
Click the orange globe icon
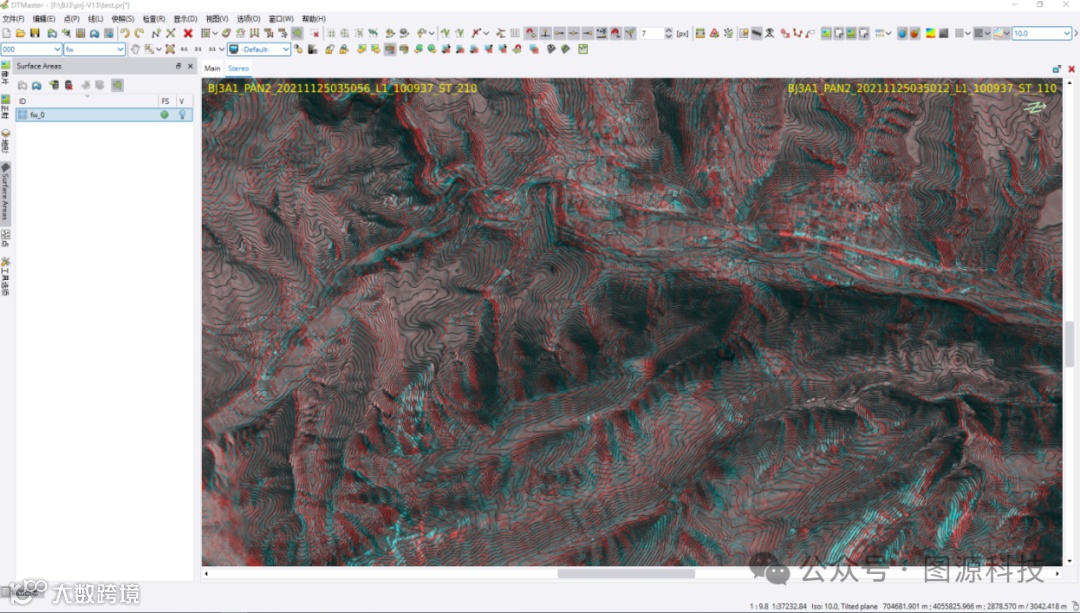point(915,33)
